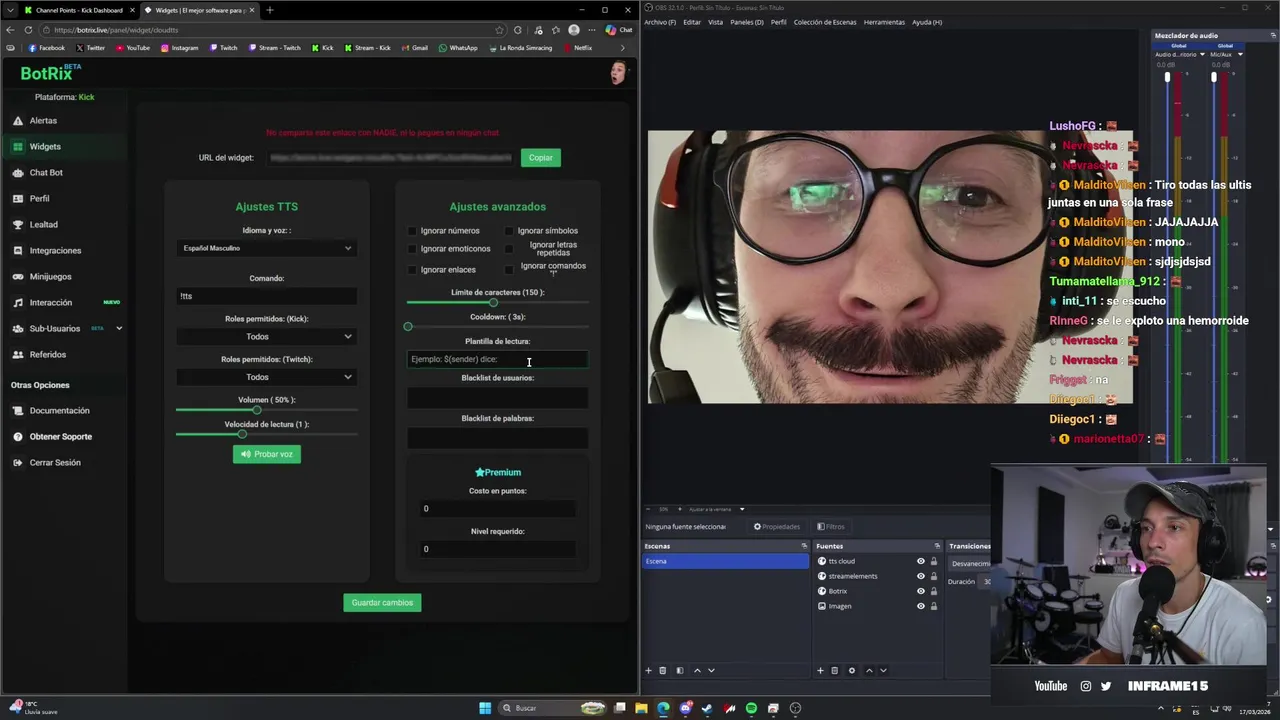Open Windows Start menu
This screenshot has height=720, width=1280.
[x=485, y=708]
